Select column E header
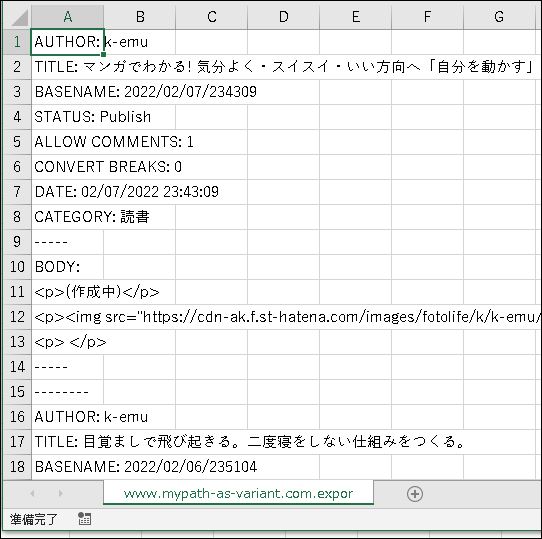This screenshot has height=539, width=542. (355, 17)
